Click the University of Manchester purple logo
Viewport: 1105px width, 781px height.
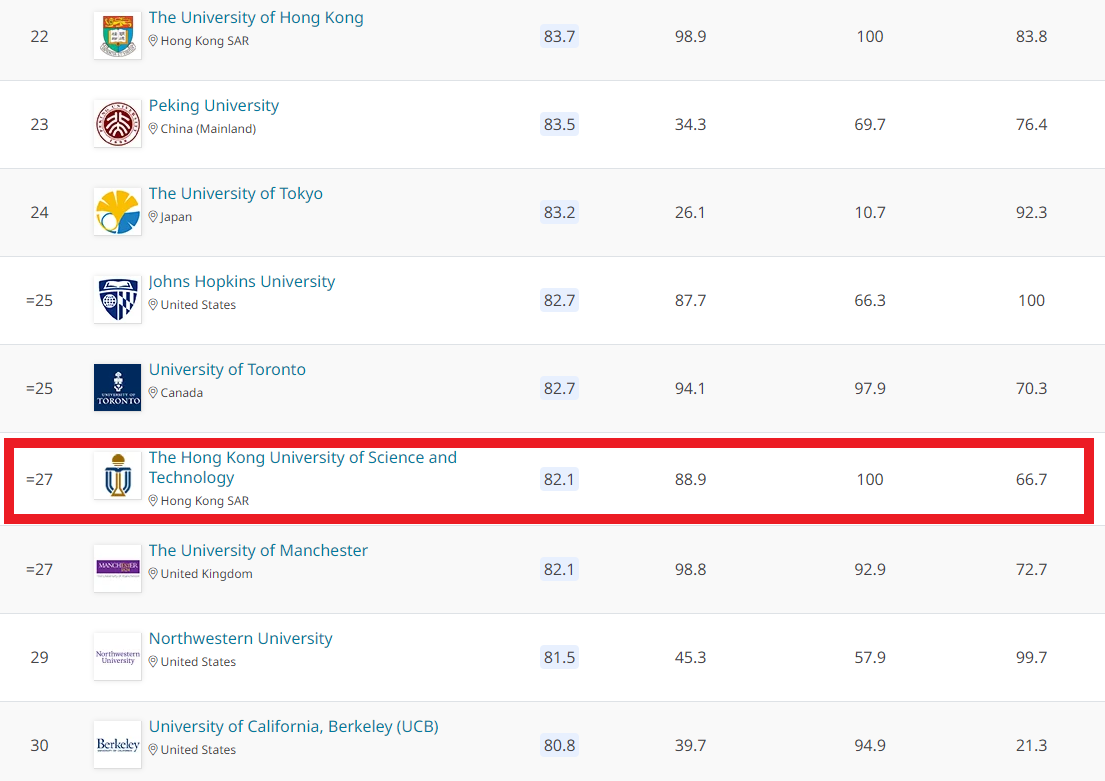click(117, 568)
